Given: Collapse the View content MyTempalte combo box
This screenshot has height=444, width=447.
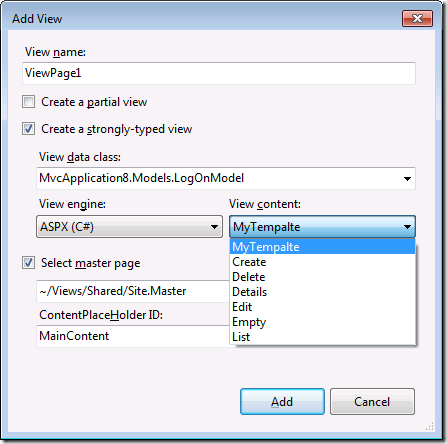Looking at the screenshot, I should (x=322, y=227).
